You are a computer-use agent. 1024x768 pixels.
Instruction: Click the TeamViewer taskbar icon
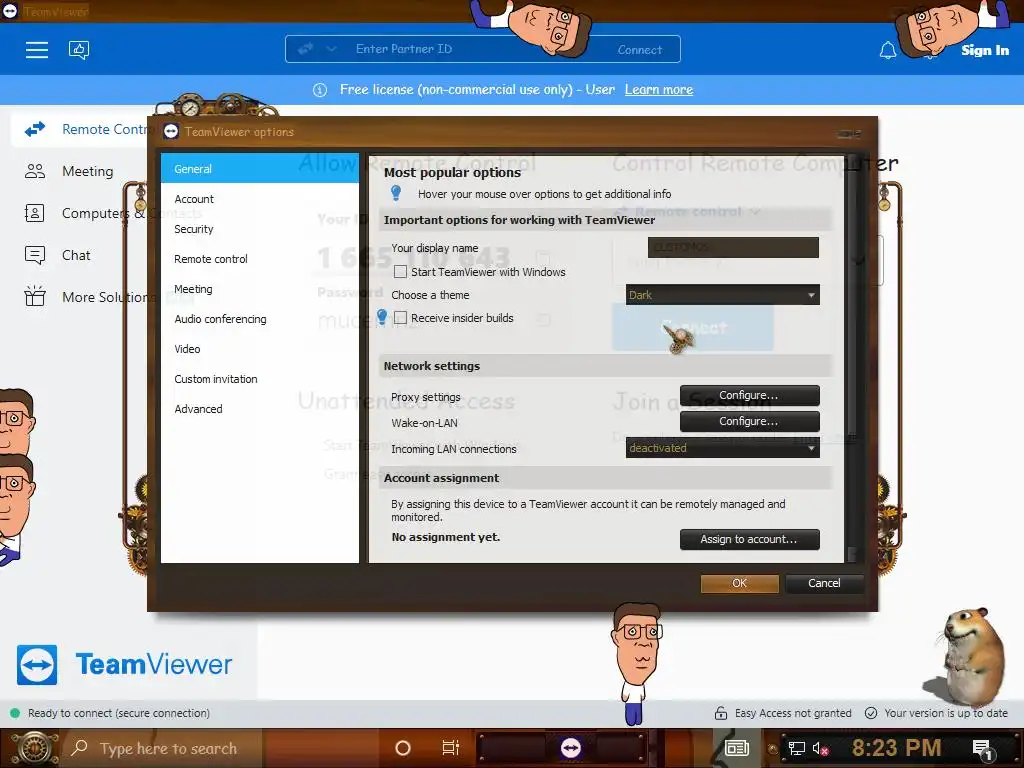tap(571, 748)
